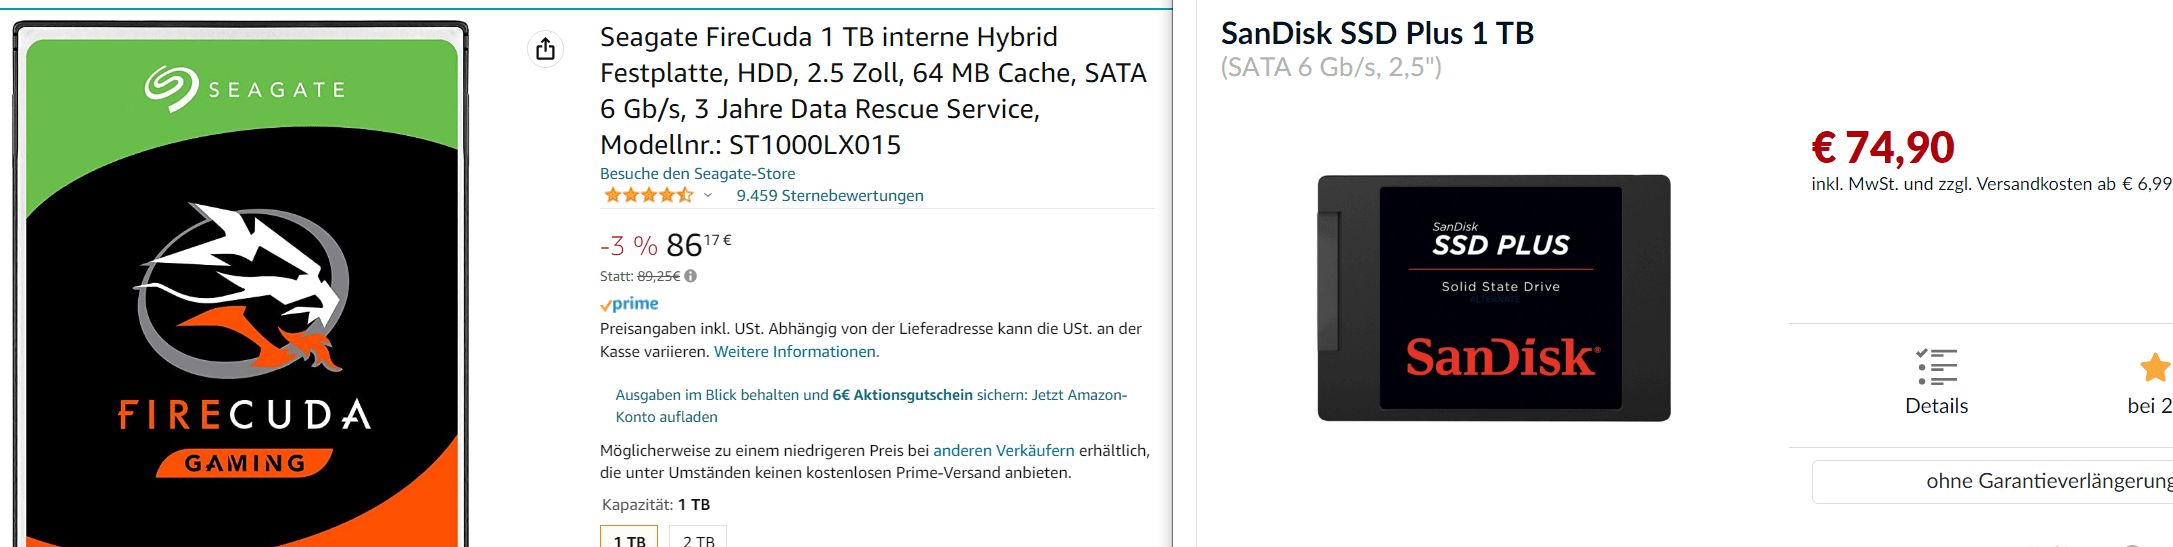Open the 'Besuche den Seagate-Store' link

pyautogui.click(x=697, y=173)
